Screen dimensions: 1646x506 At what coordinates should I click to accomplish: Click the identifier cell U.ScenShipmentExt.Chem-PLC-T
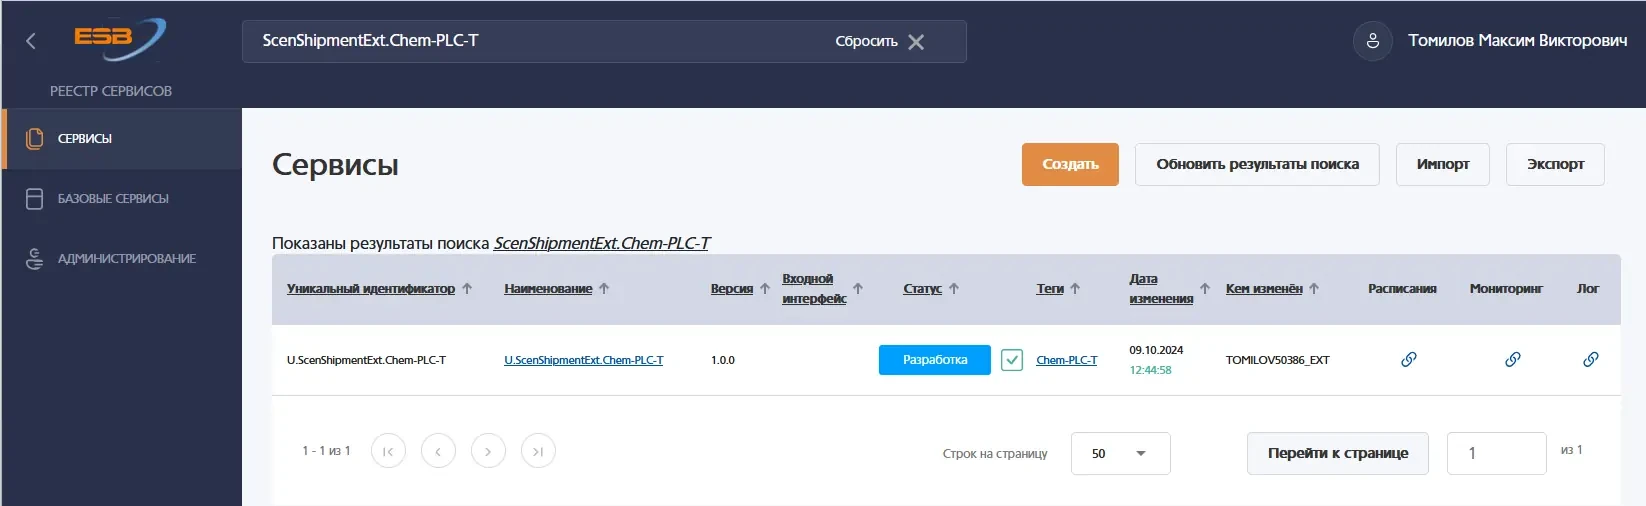point(366,360)
